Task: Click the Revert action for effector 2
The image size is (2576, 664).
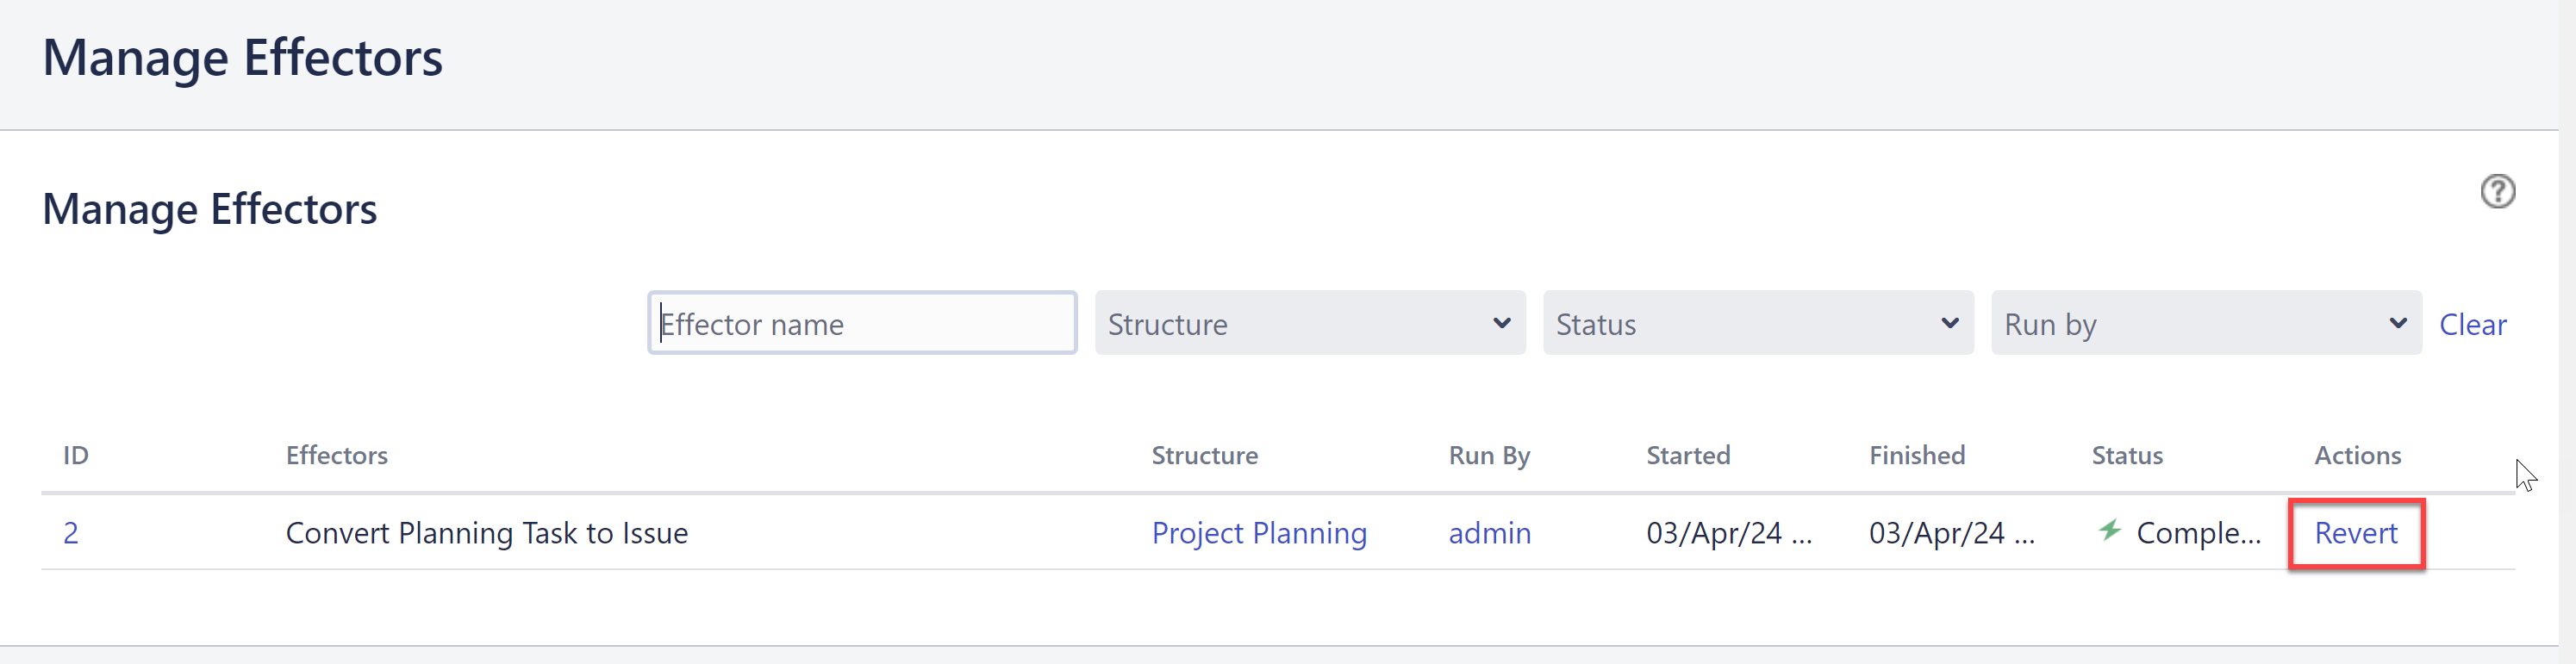Action: point(2355,533)
